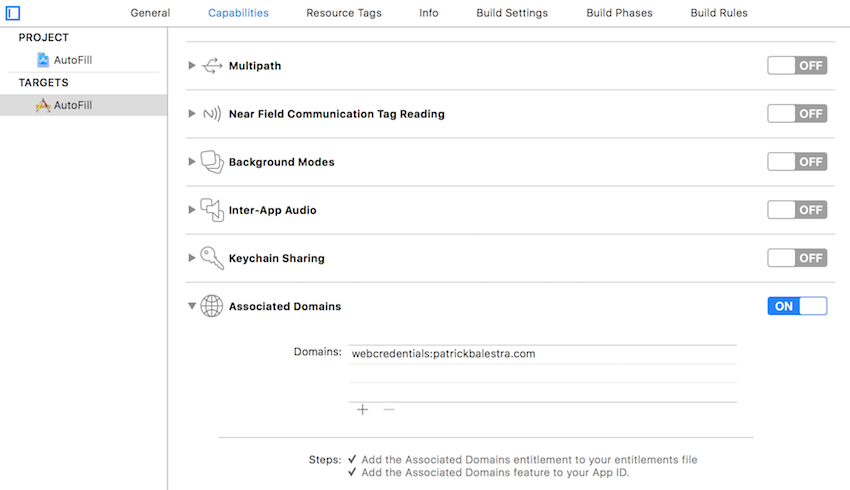Collapse the Associated Domains section
Viewport: 850px width, 490px height.
tap(192, 306)
